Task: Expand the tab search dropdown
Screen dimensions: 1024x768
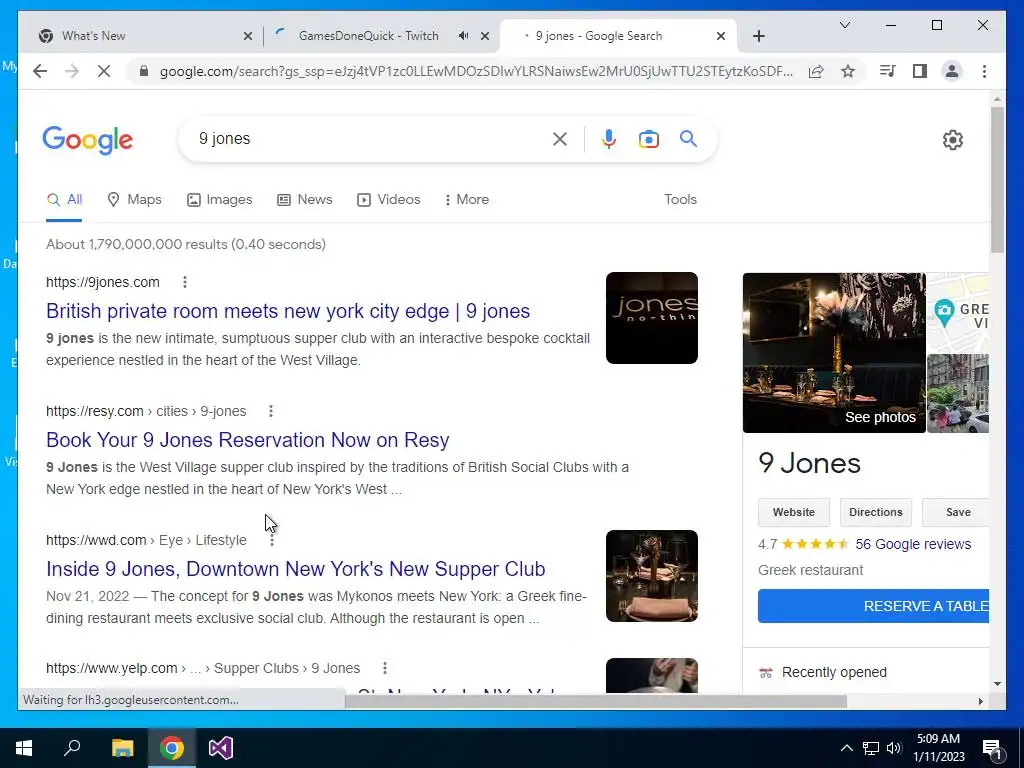Action: pos(844,25)
